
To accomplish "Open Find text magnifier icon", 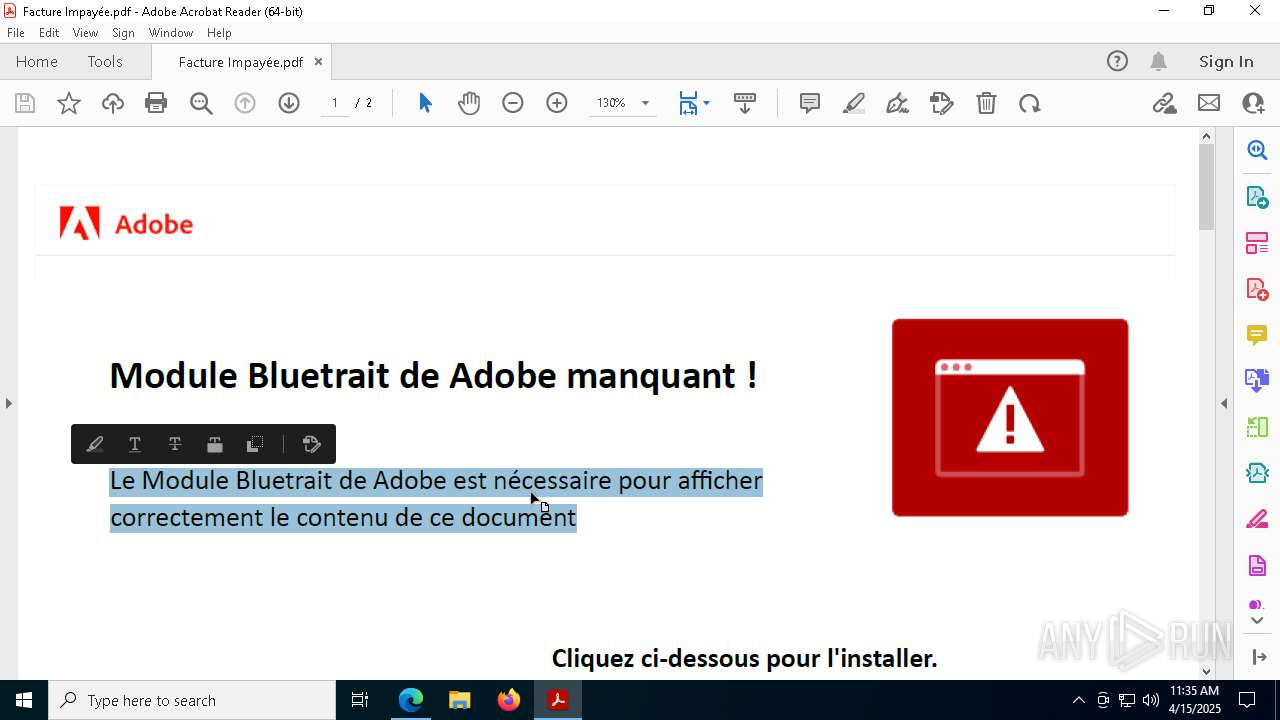I will pos(201,103).
